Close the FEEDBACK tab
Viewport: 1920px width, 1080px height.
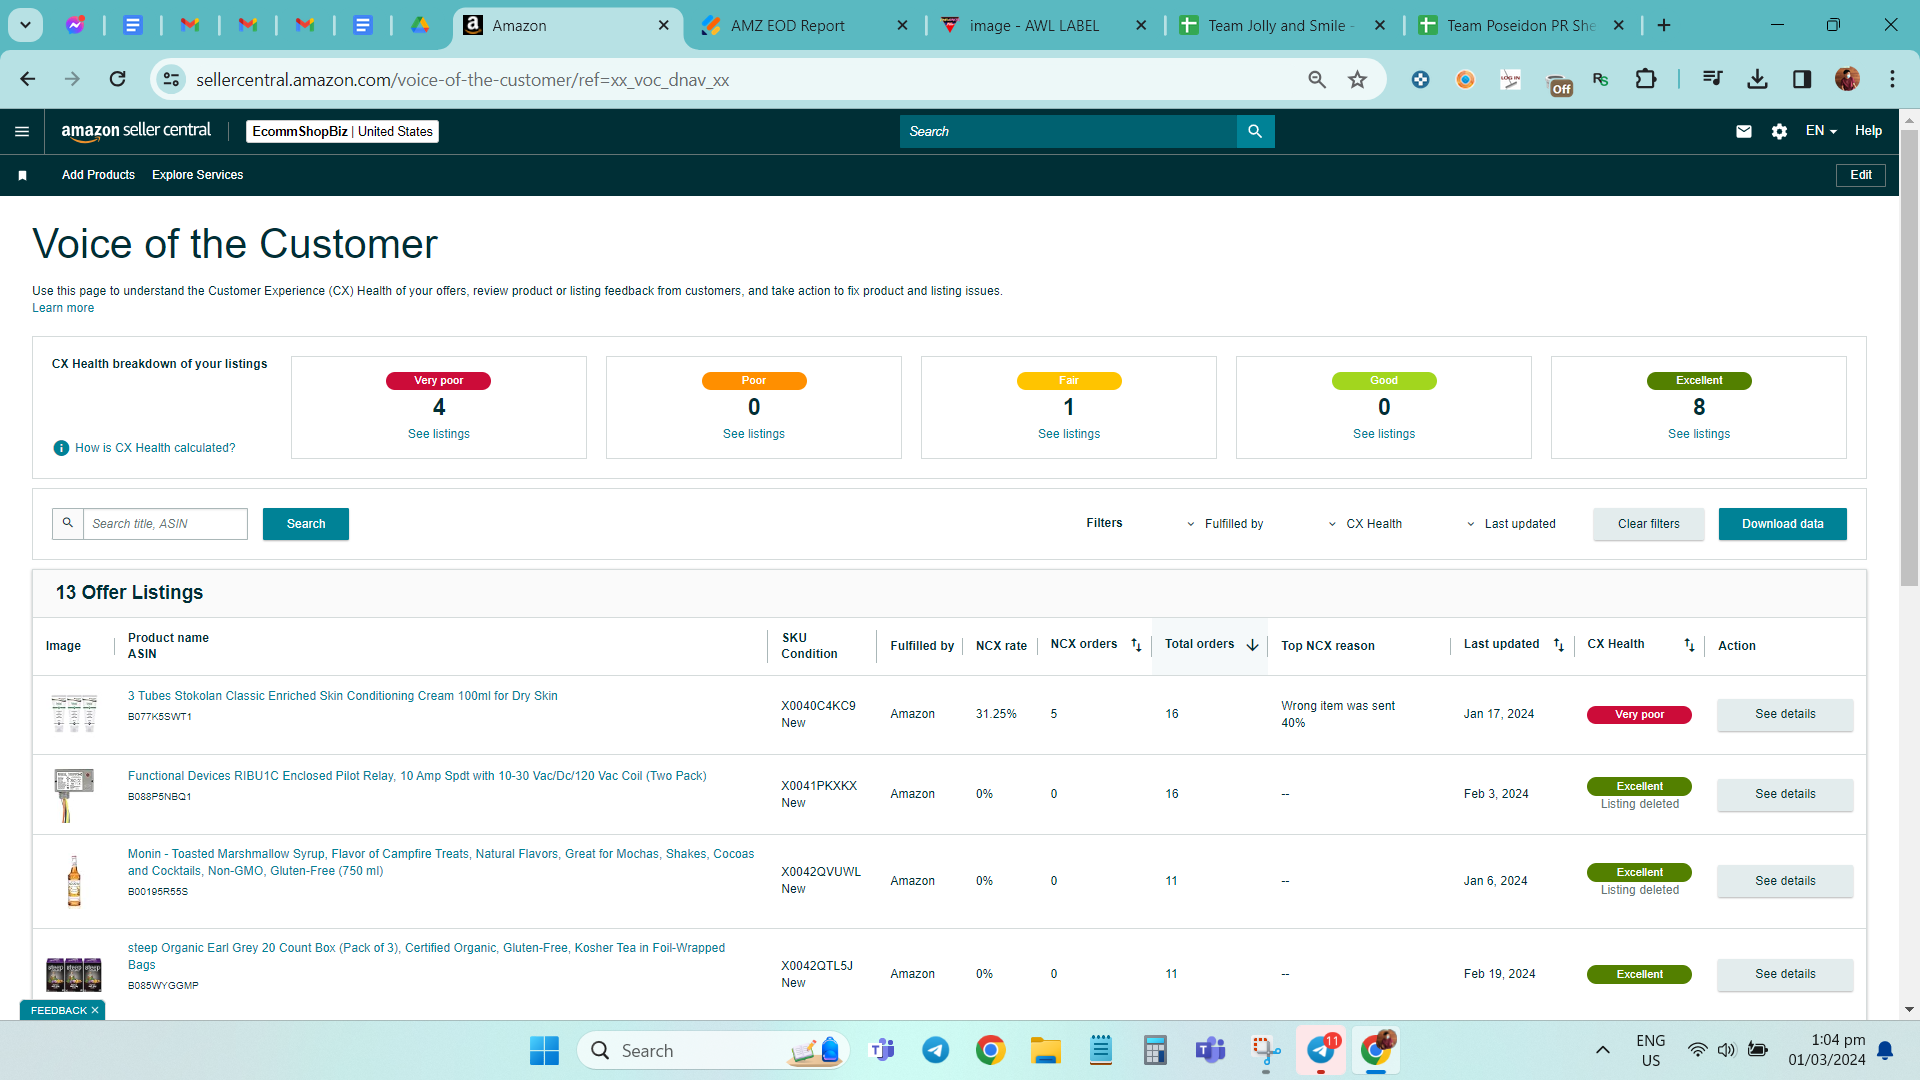95,1010
